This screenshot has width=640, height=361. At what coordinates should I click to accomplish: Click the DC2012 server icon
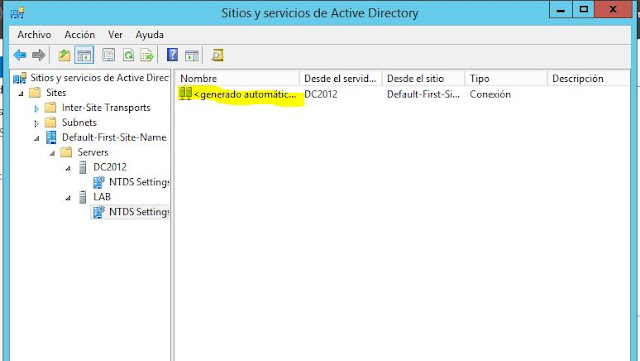[83, 167]
